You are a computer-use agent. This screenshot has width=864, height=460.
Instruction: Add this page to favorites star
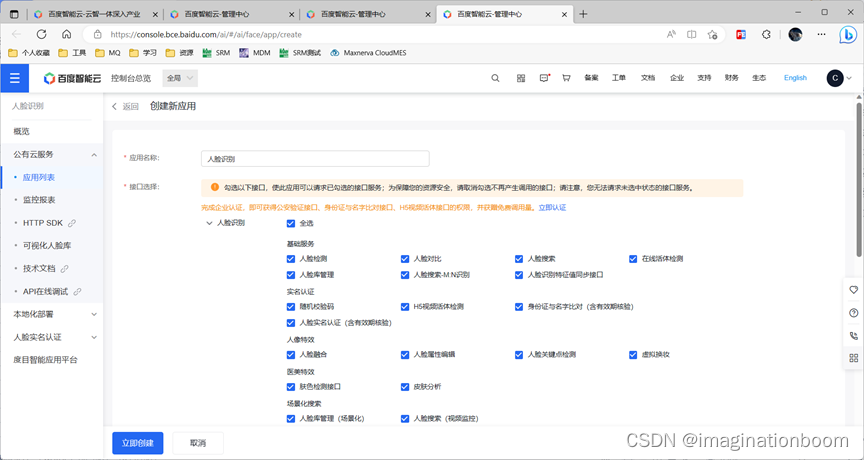(x=712, y=34)
